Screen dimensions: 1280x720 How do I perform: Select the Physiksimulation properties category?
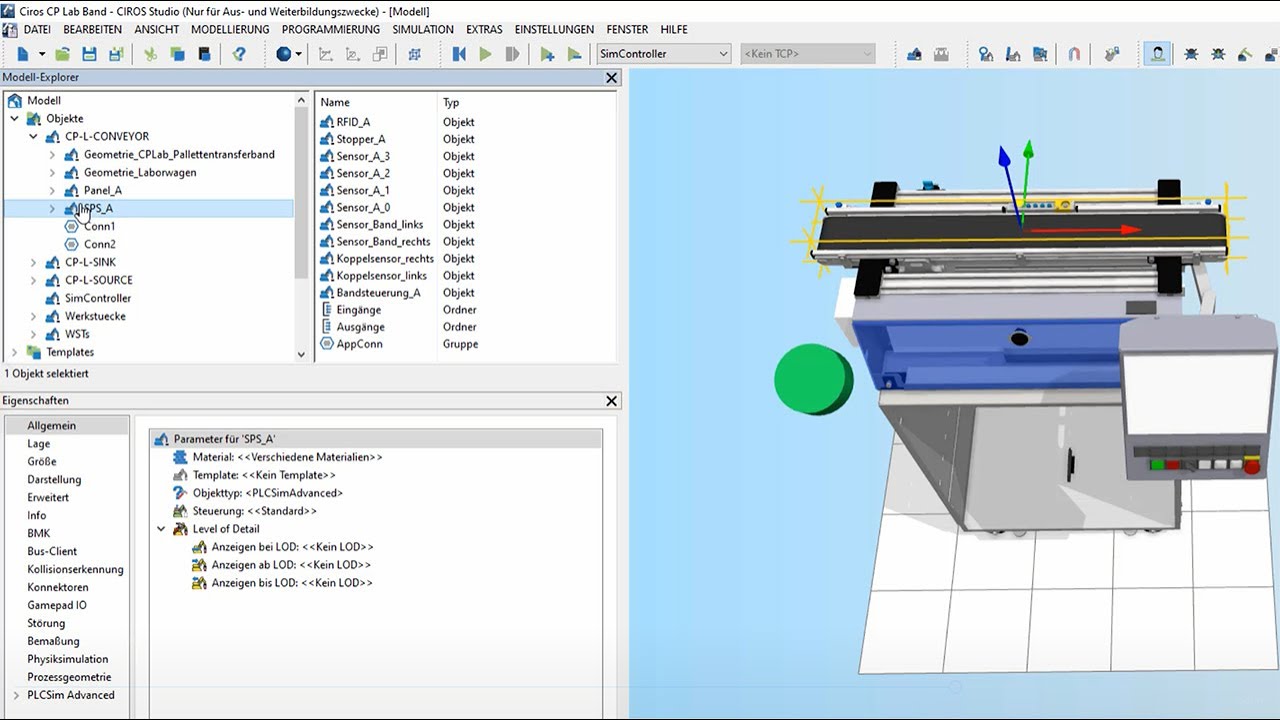(68, 659)
